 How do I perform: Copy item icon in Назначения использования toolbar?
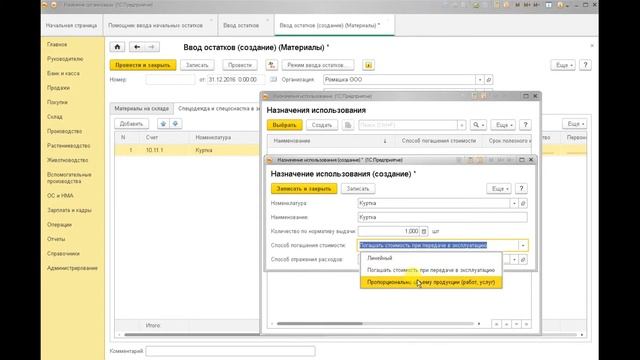[348, 125]
